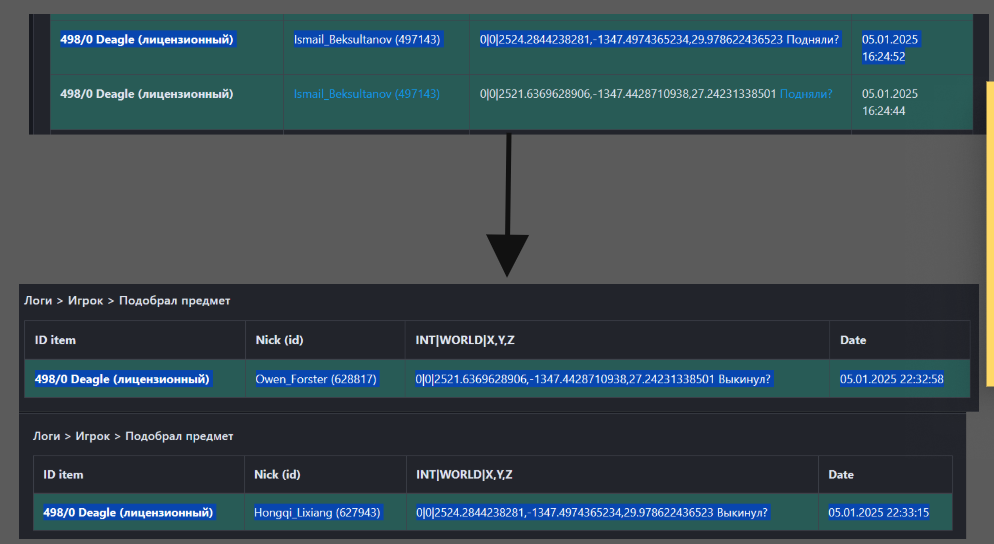Click the Deagle item cell in Owen_Forster's row
Screen dimensions: 994x544
click(122, 379)
